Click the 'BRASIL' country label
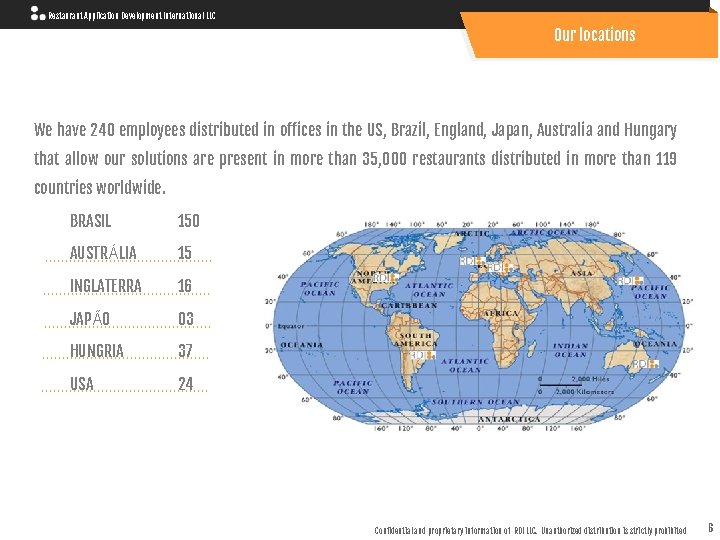 [90, 221]
